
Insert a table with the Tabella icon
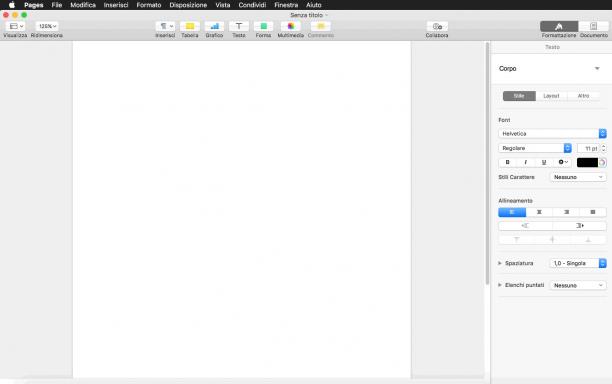click(x=190, y=26)
